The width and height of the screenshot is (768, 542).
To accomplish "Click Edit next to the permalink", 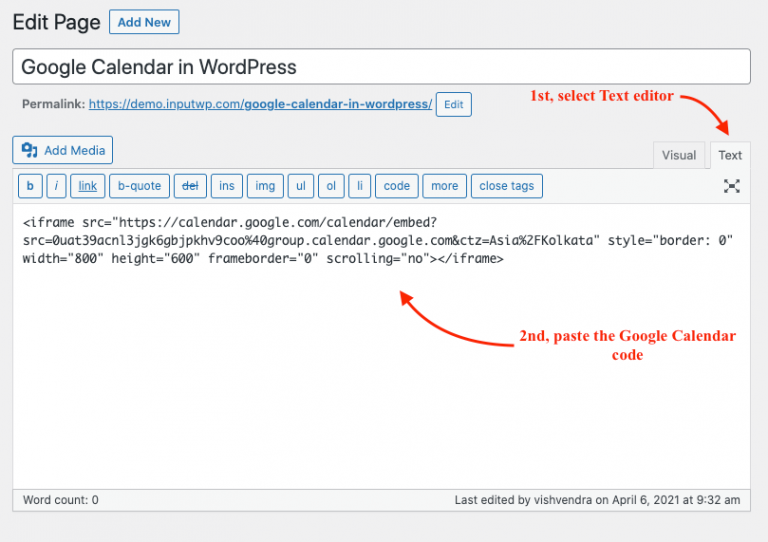I will pyautogui.click(x=454, y=104).
